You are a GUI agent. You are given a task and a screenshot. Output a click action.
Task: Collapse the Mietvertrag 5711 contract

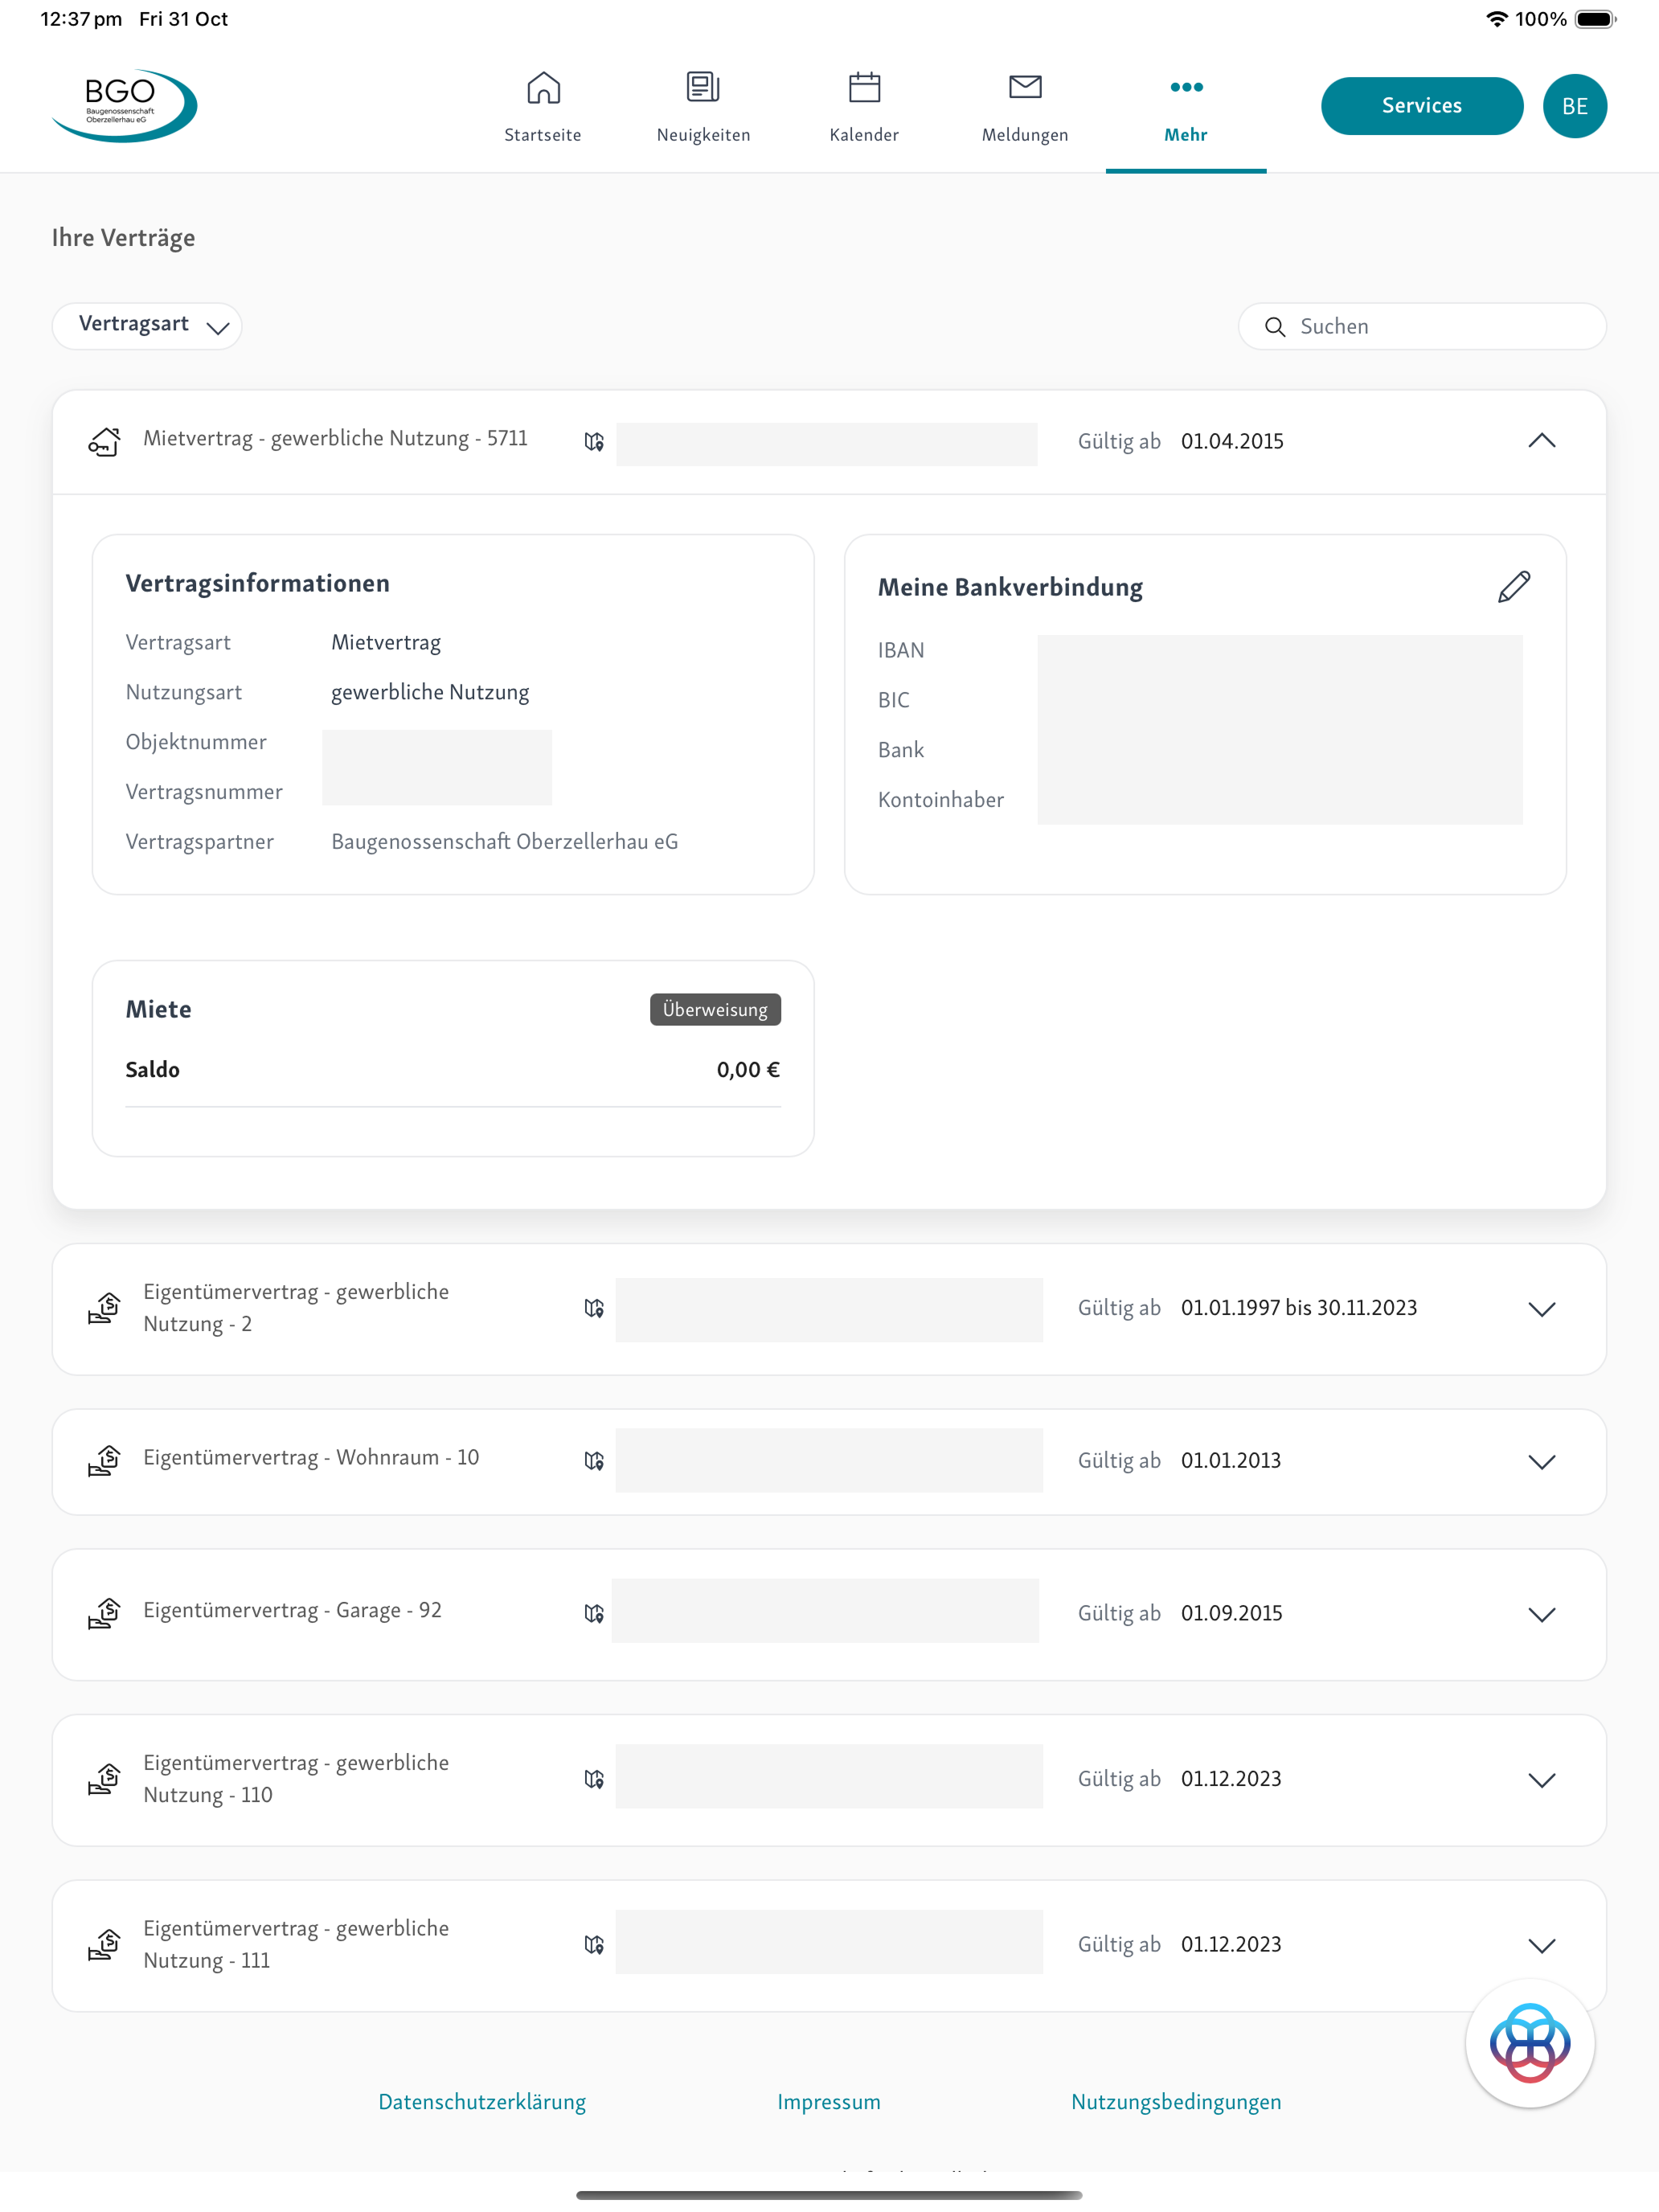(x=1541, y=441)
